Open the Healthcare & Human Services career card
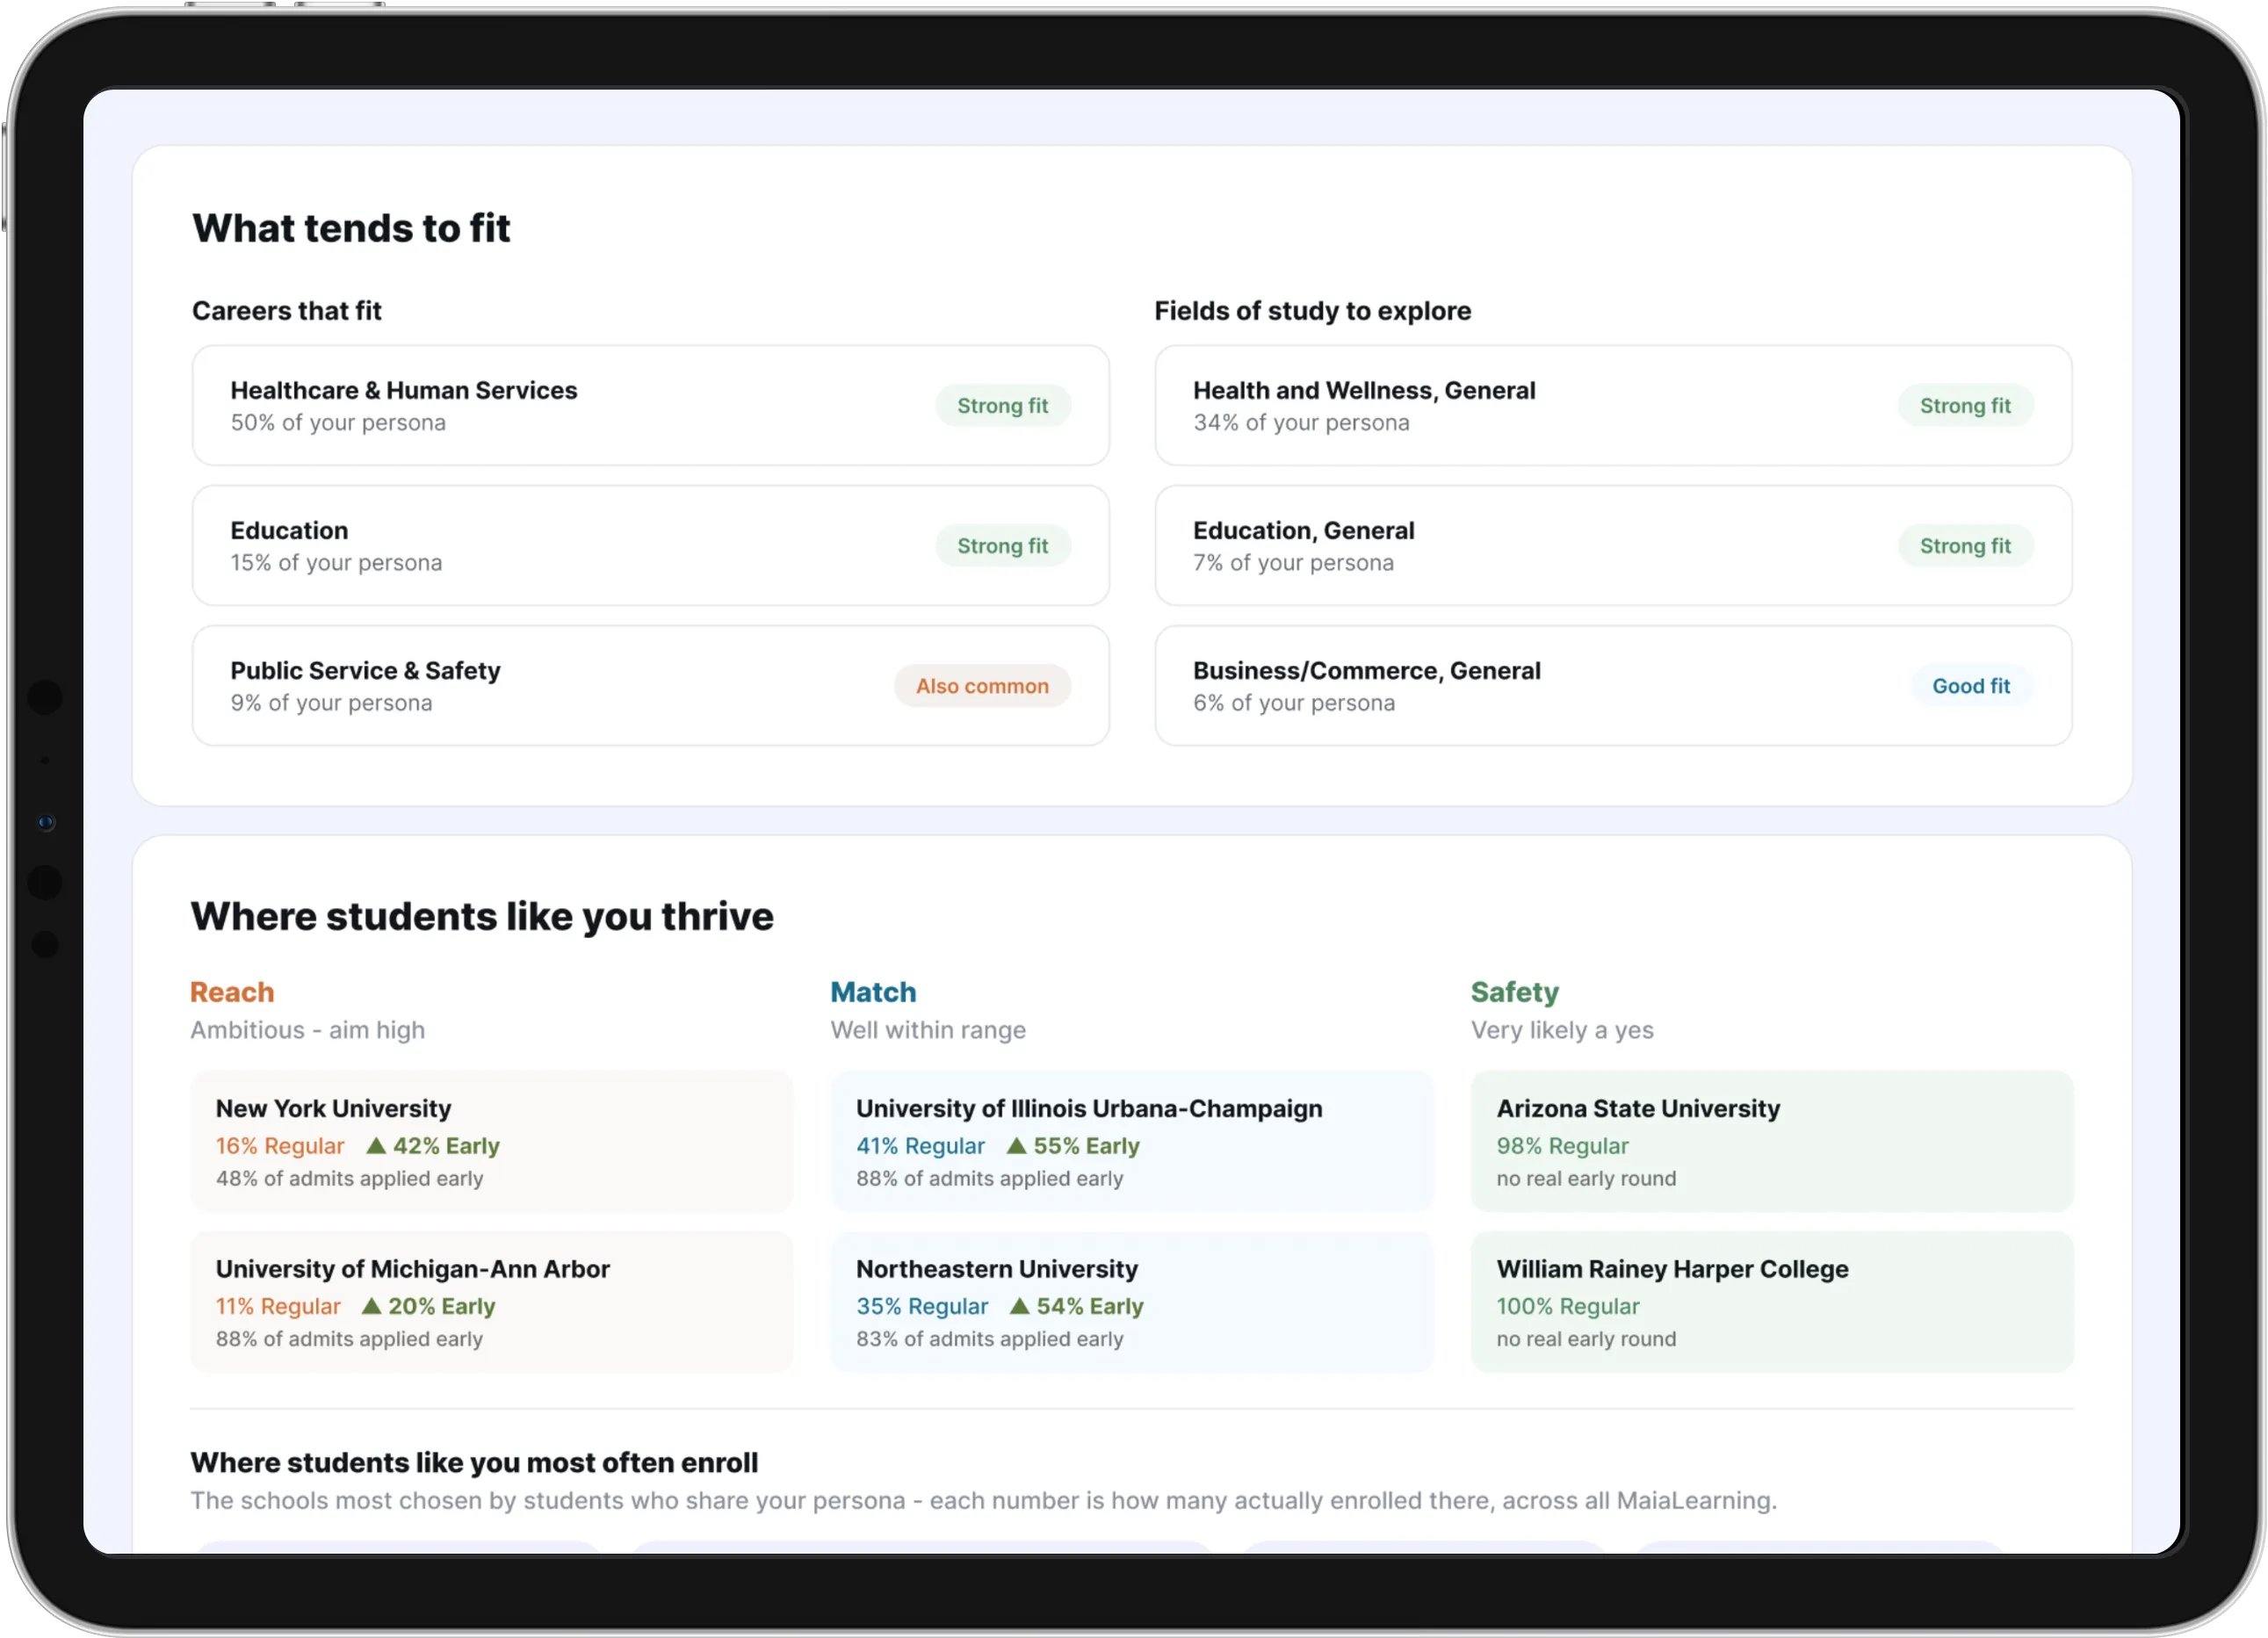Viewport: 2268px width, 1638px height. 650,405
